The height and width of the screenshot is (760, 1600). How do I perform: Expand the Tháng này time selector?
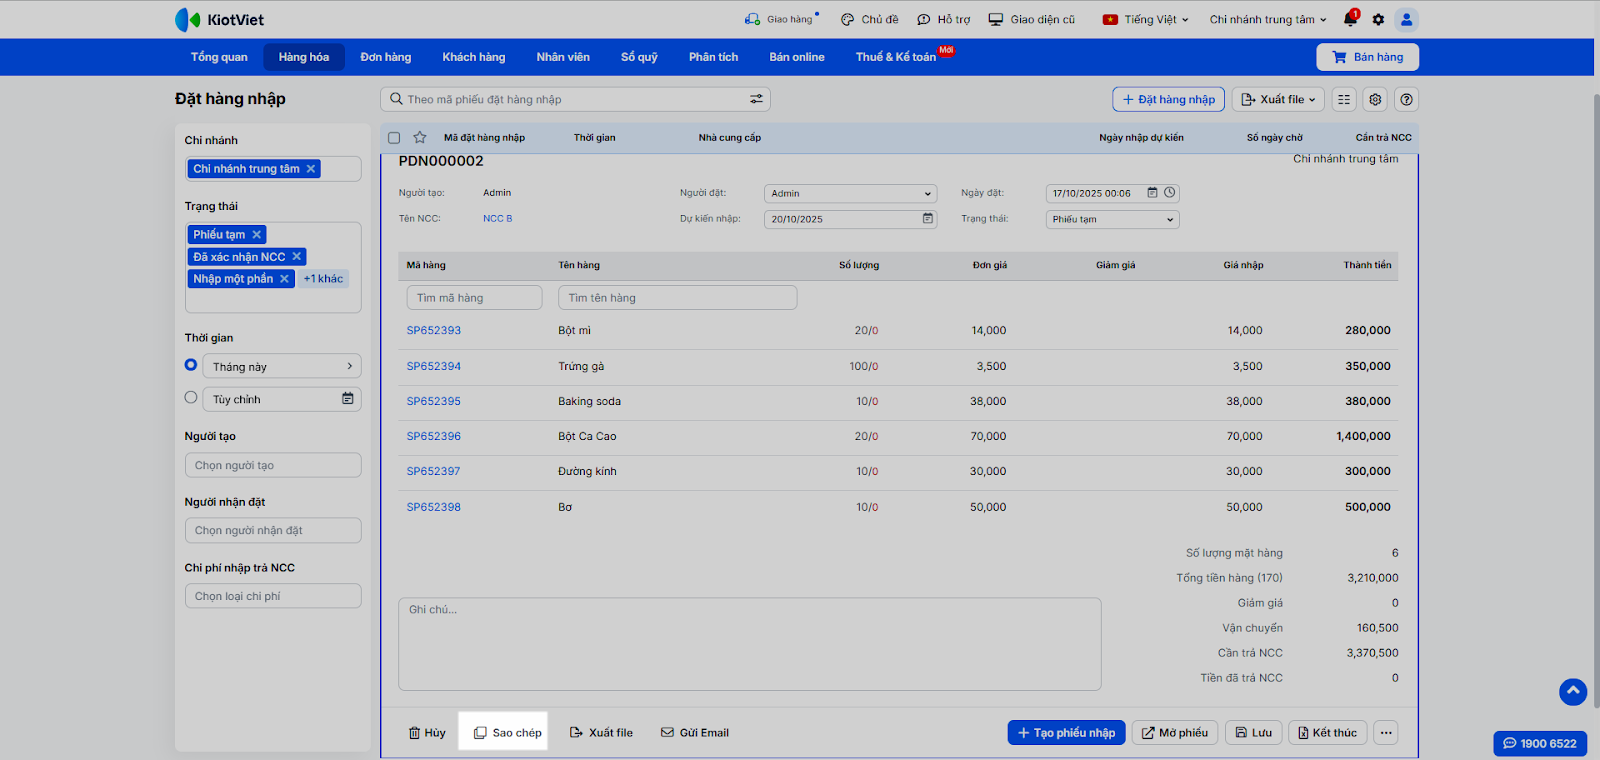pos(282,366)
